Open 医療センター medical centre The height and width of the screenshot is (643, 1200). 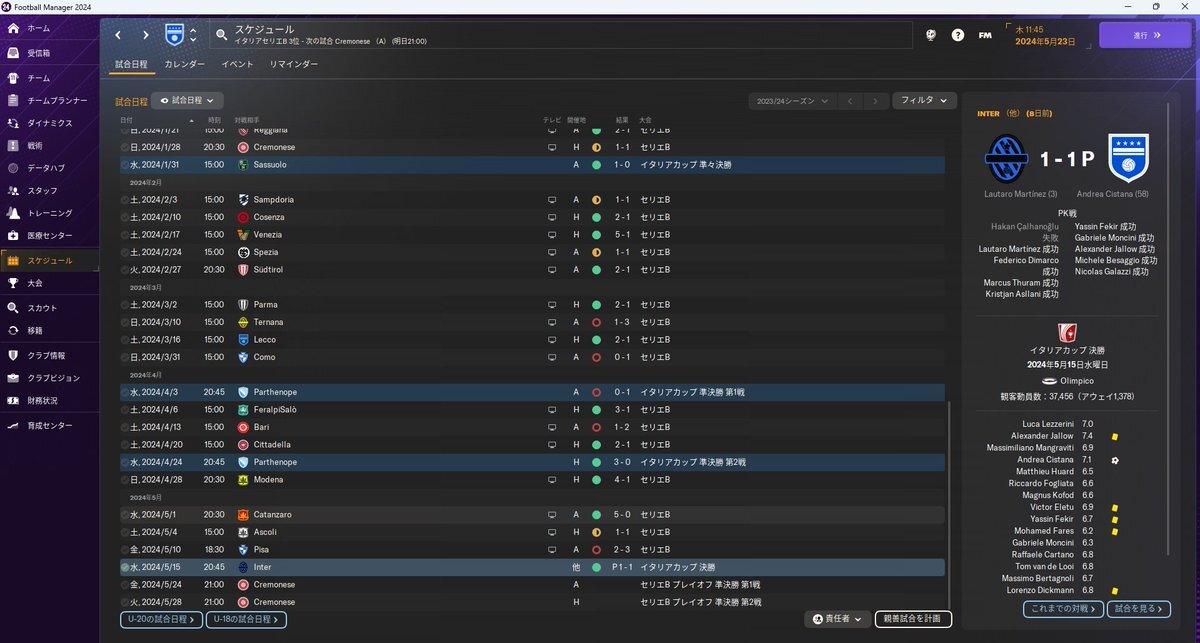[50, 236]
